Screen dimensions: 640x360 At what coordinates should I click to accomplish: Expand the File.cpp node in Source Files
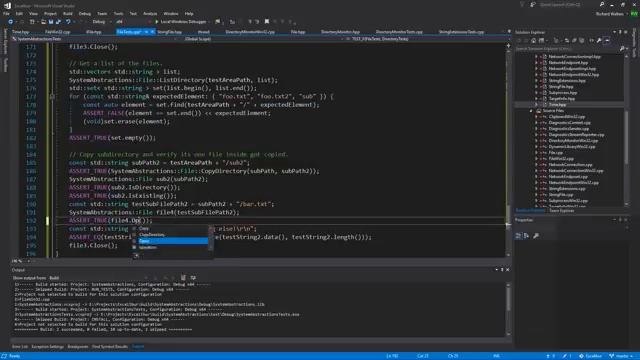coord(536,153)
